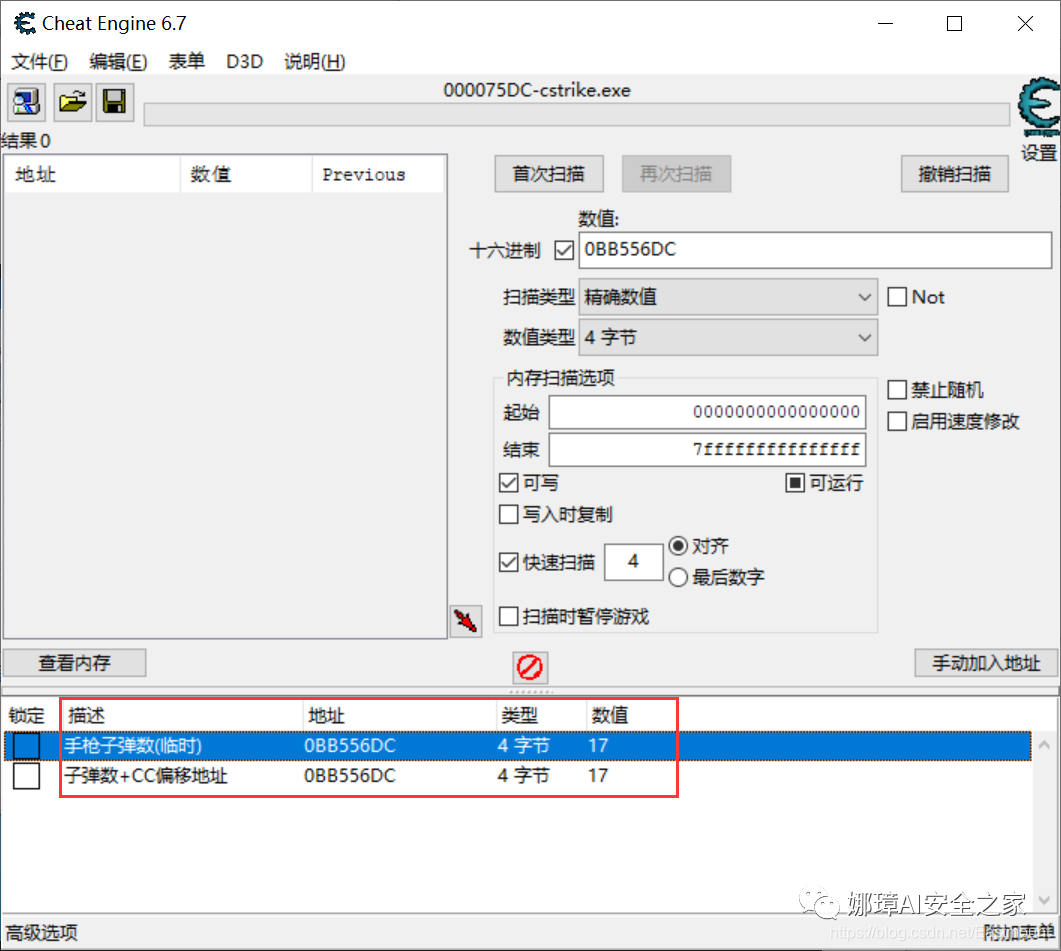The image size is (1061, 951).
Task: Click the address list scrollbar up arrow
Action: click(x=1044, y=745)
